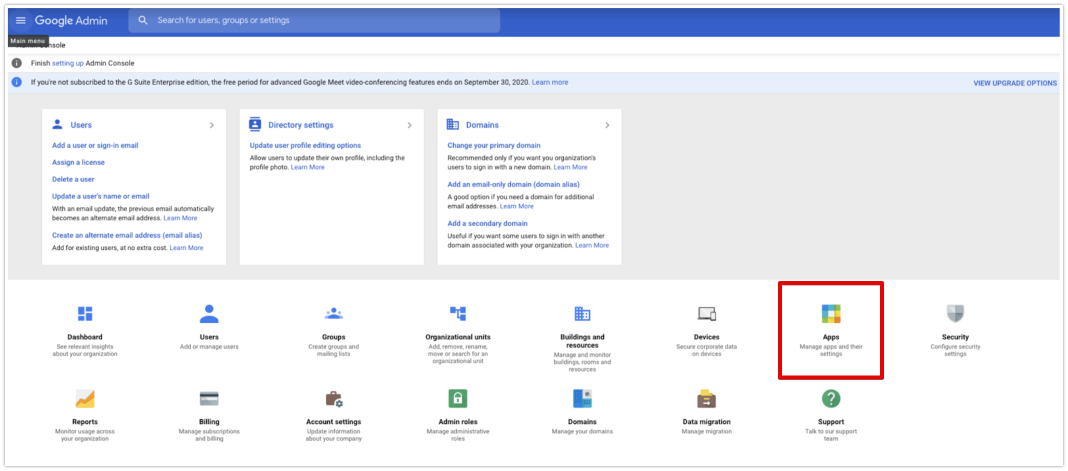Open the Groups icon
1068x471 pixels.
[334, 314]
